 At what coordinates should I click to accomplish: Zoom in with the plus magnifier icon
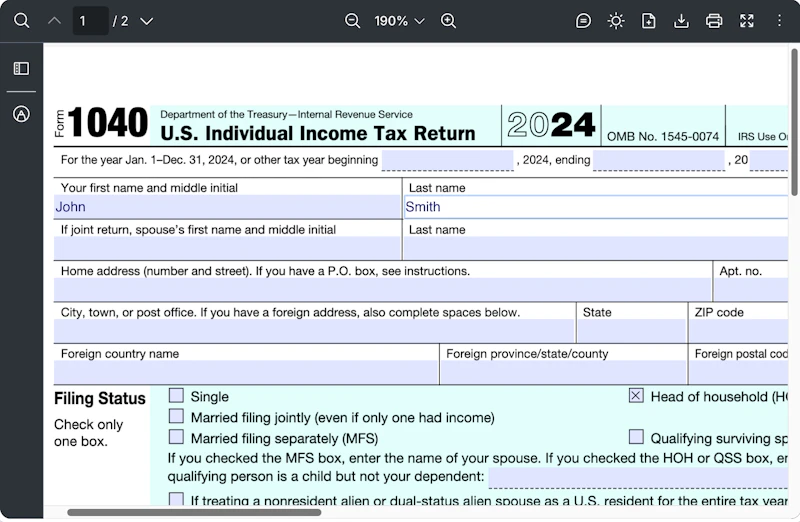pos(448,21)
